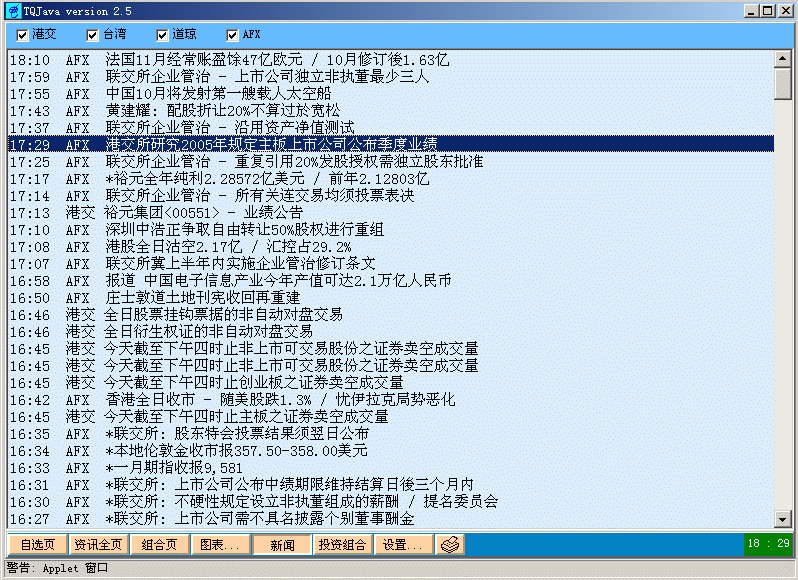798x580 pixels.
Task: Open 全日股票挂钩票据的非自动对盘交易 item
Action: point(391,315)
